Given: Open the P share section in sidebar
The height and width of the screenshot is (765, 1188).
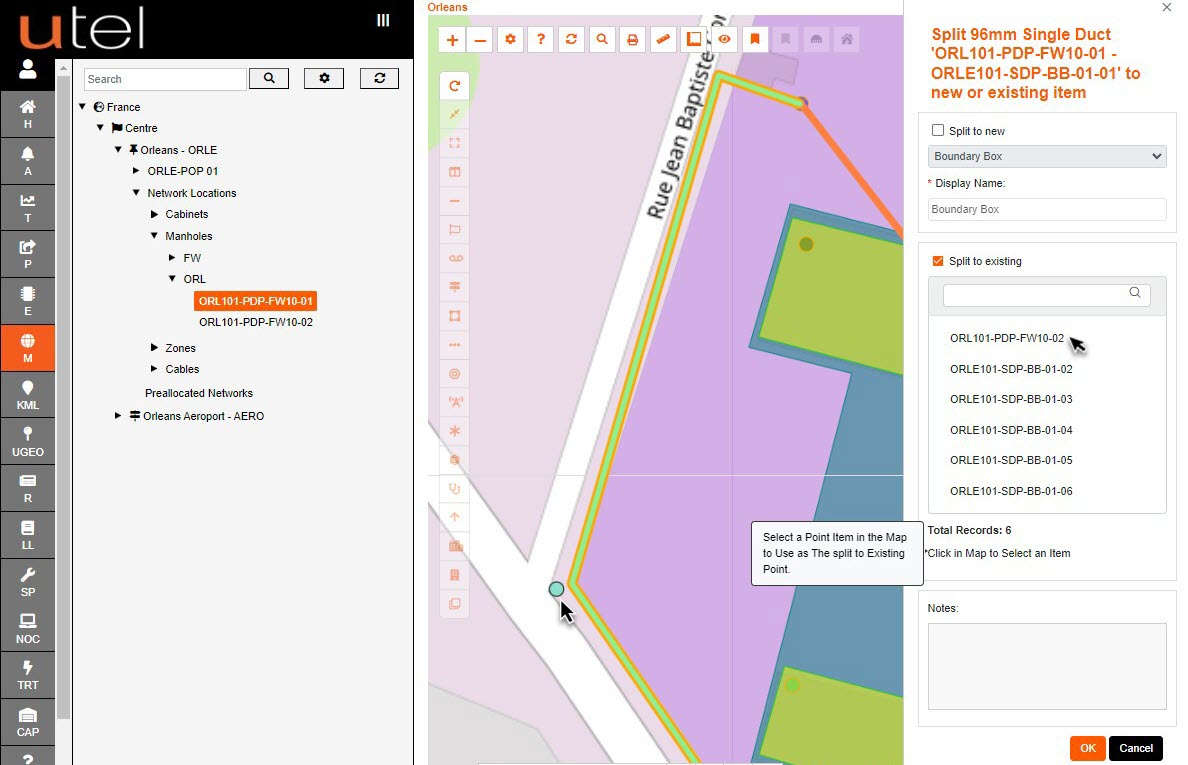Looking at the screenshot, I should pyautogui.click(x=28, y=254).
